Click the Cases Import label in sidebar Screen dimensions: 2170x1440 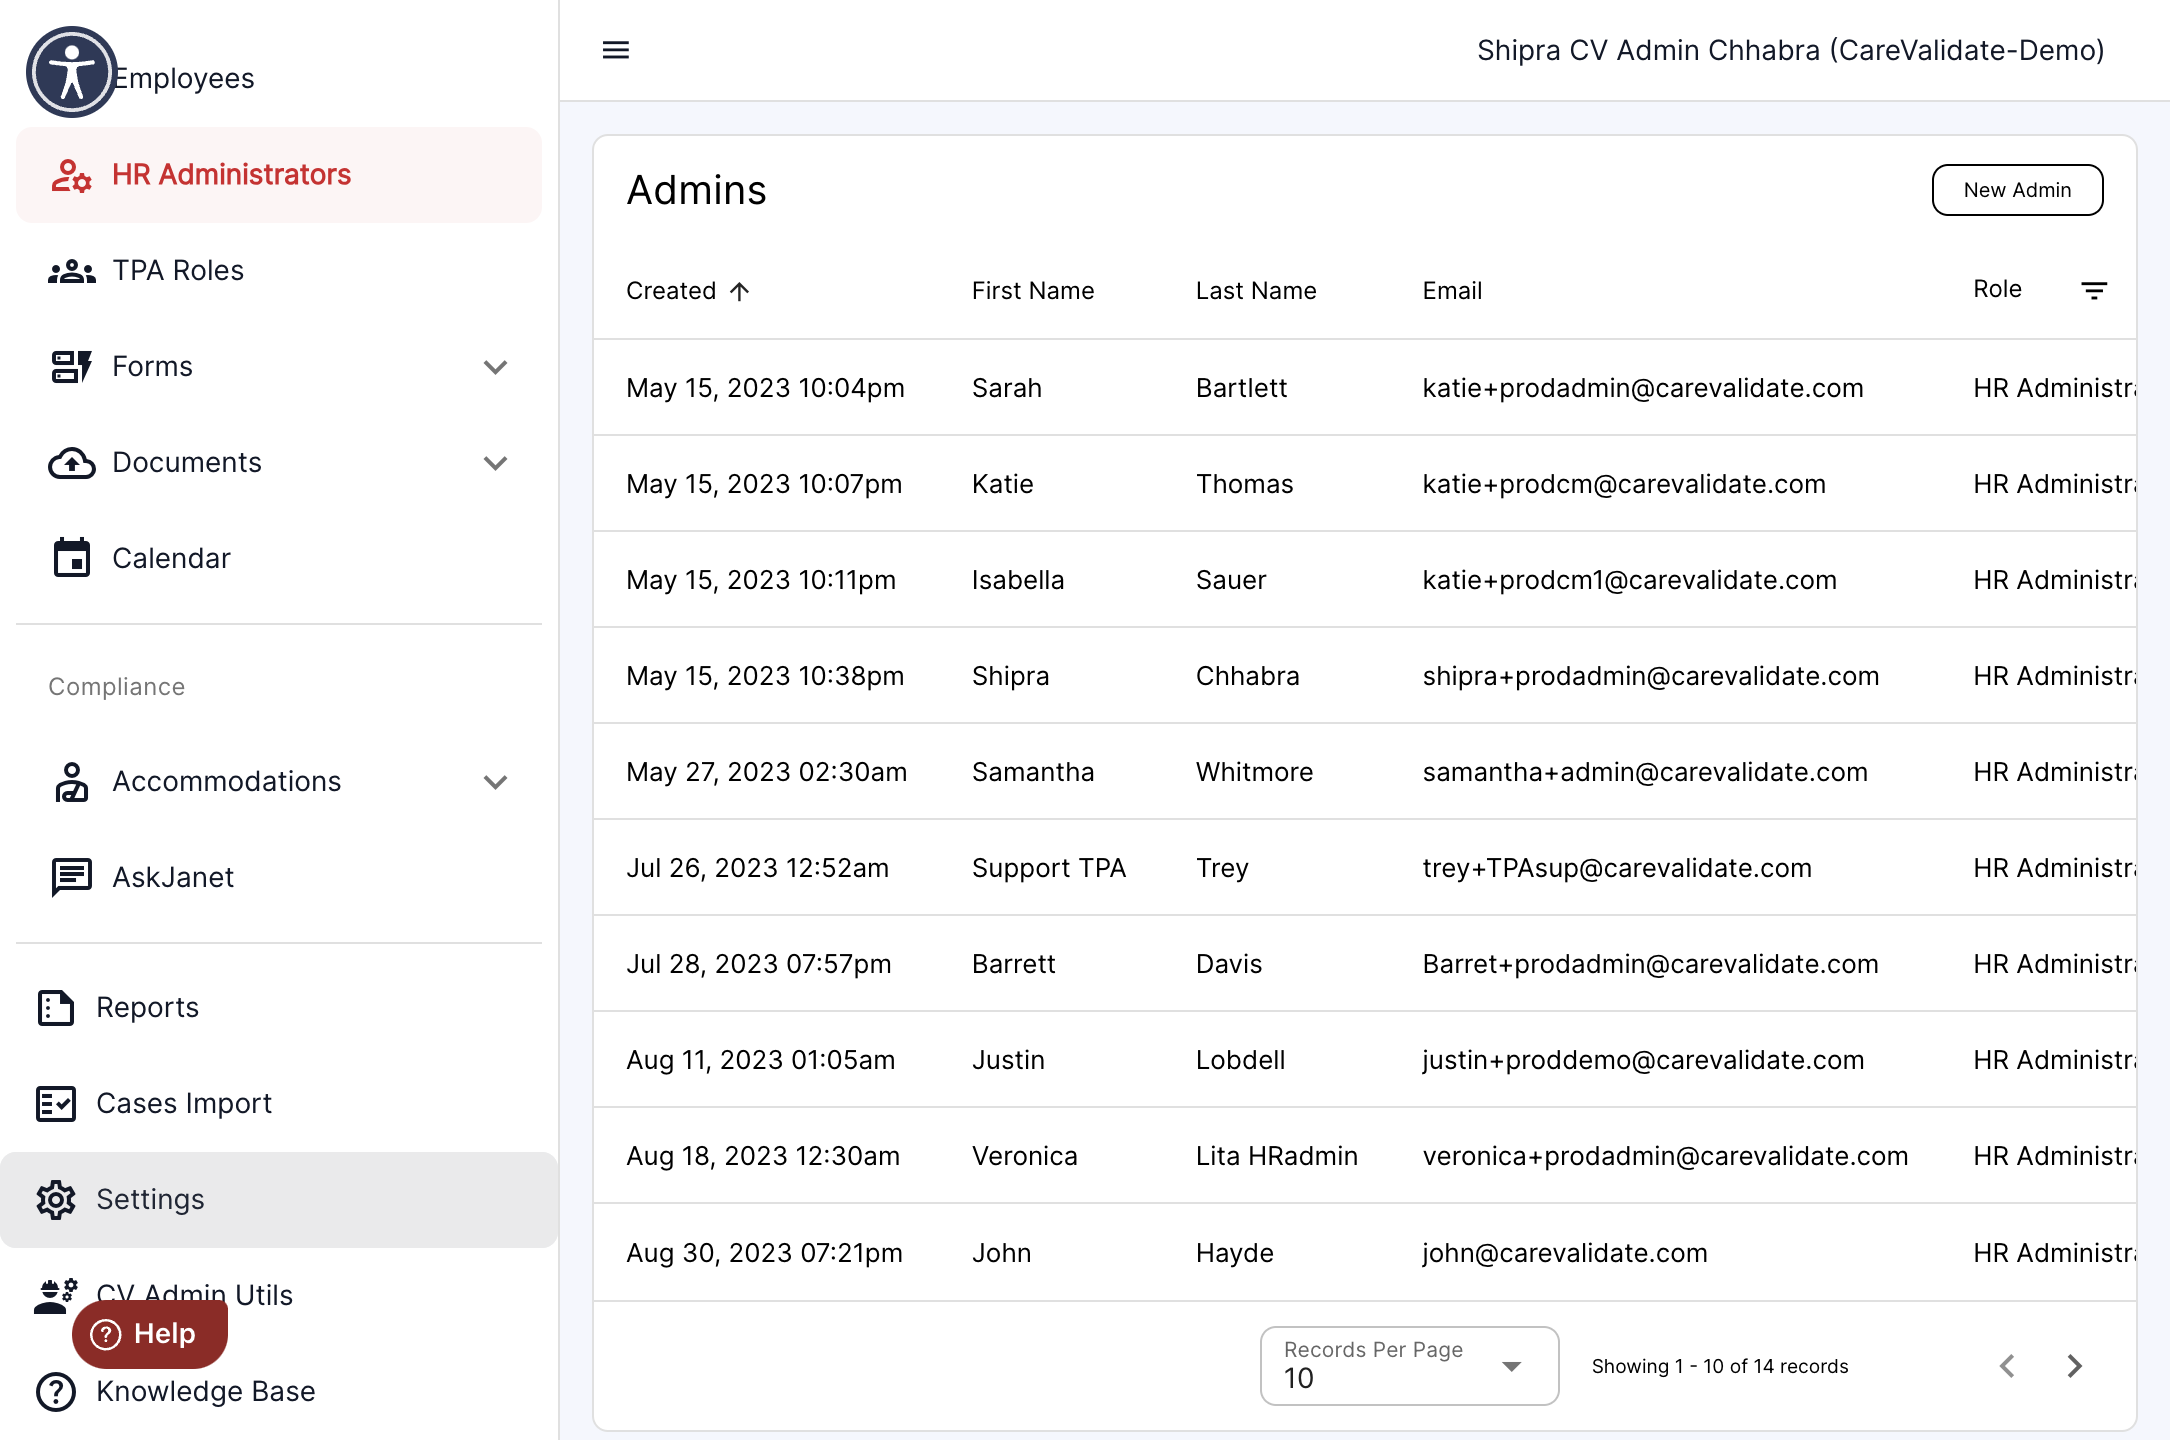[x=184, y=1104]
